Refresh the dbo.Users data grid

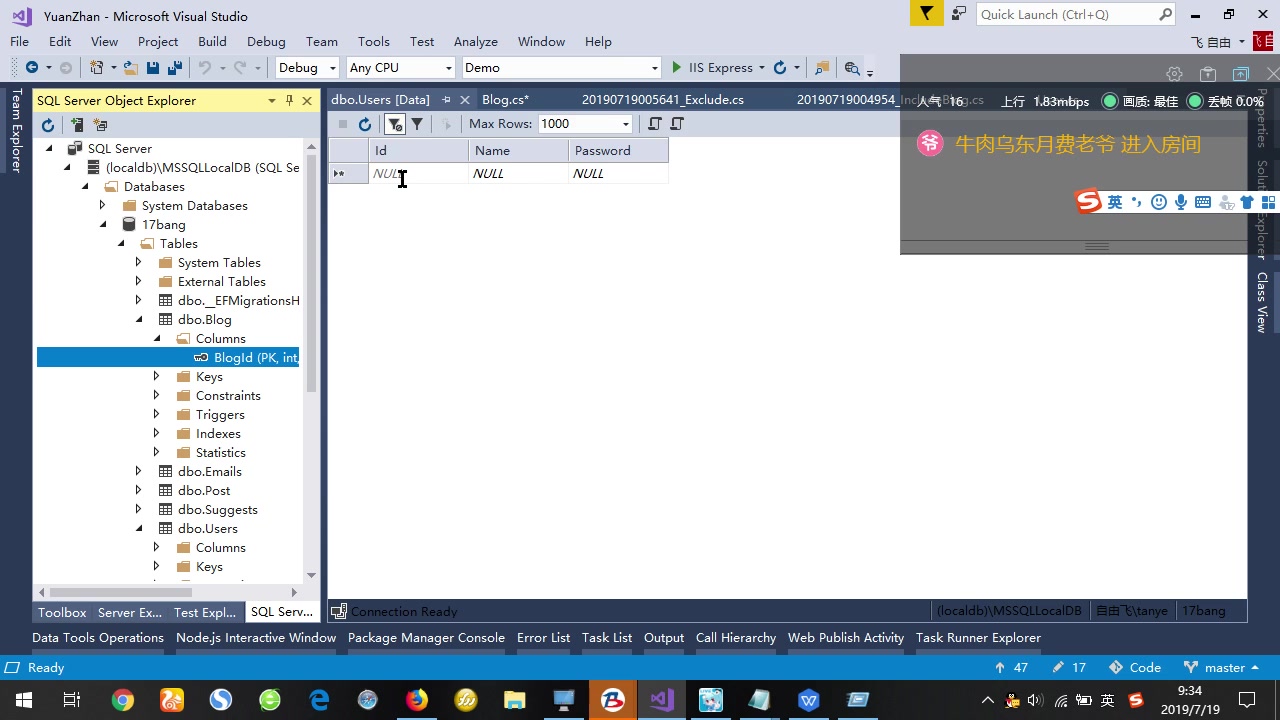(x=365, y=124)
